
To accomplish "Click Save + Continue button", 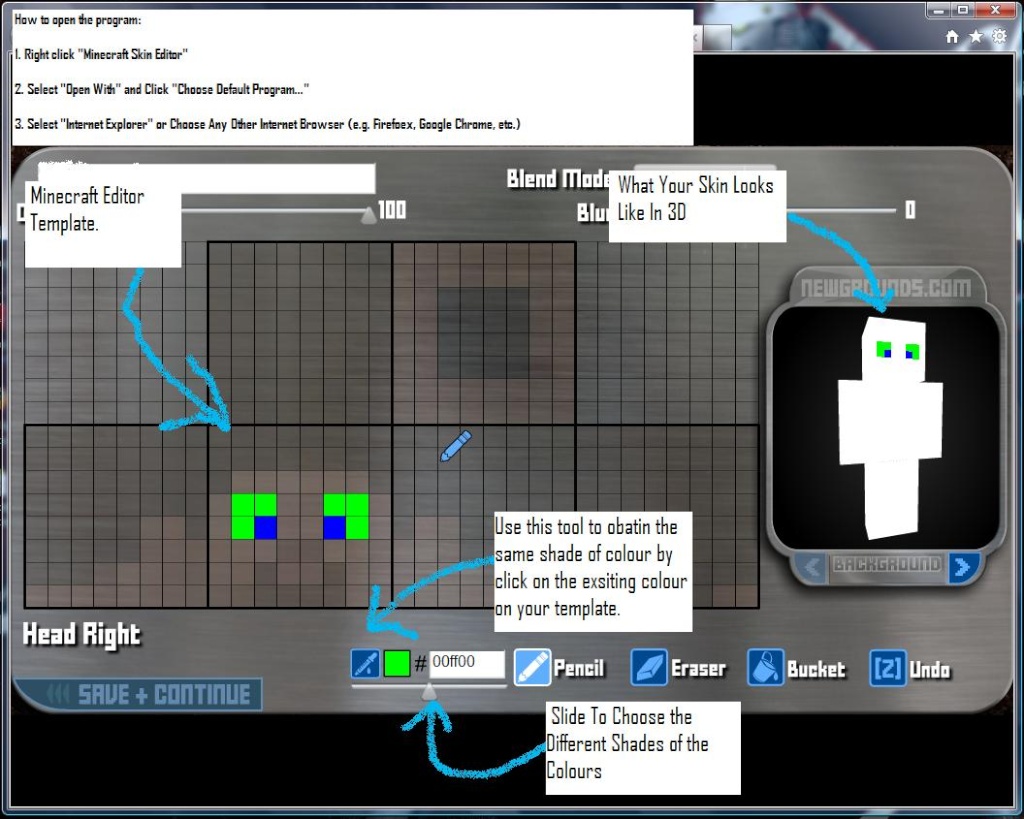I will click(140, 694).
